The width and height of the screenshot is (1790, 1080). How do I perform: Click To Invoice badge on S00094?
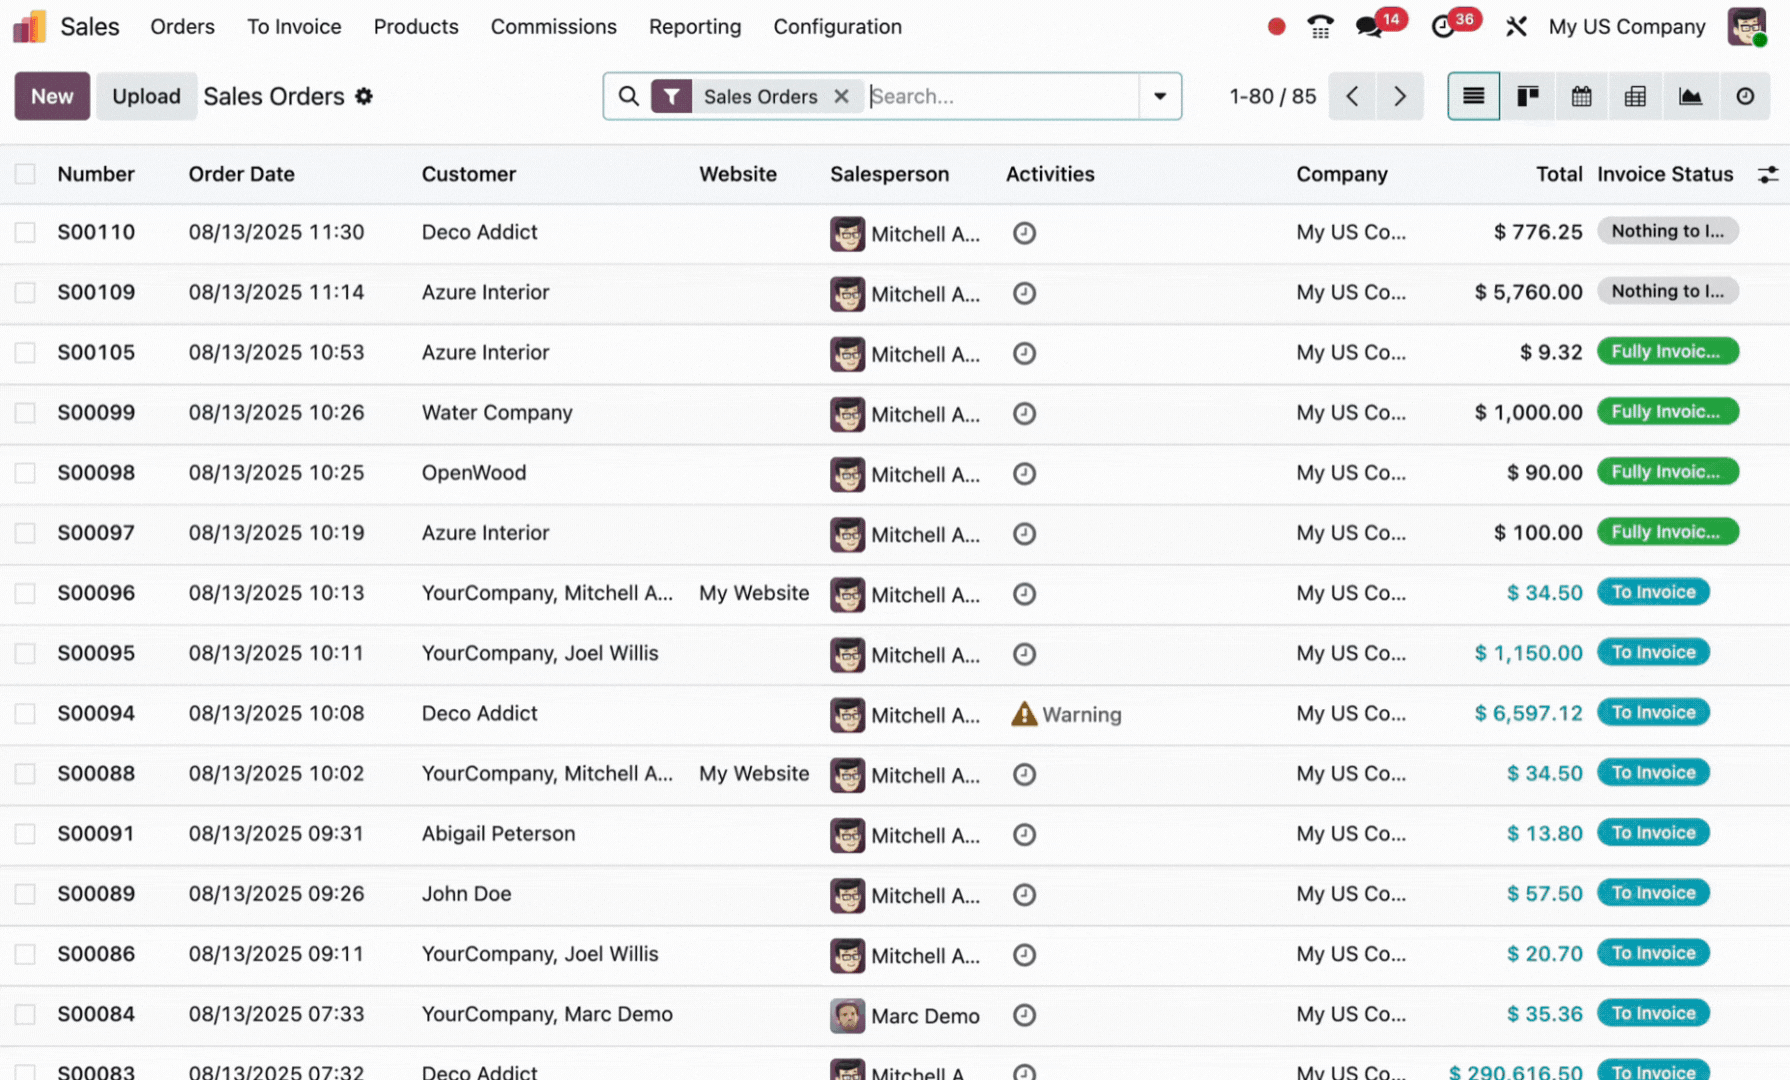[x=1653, y=712]
